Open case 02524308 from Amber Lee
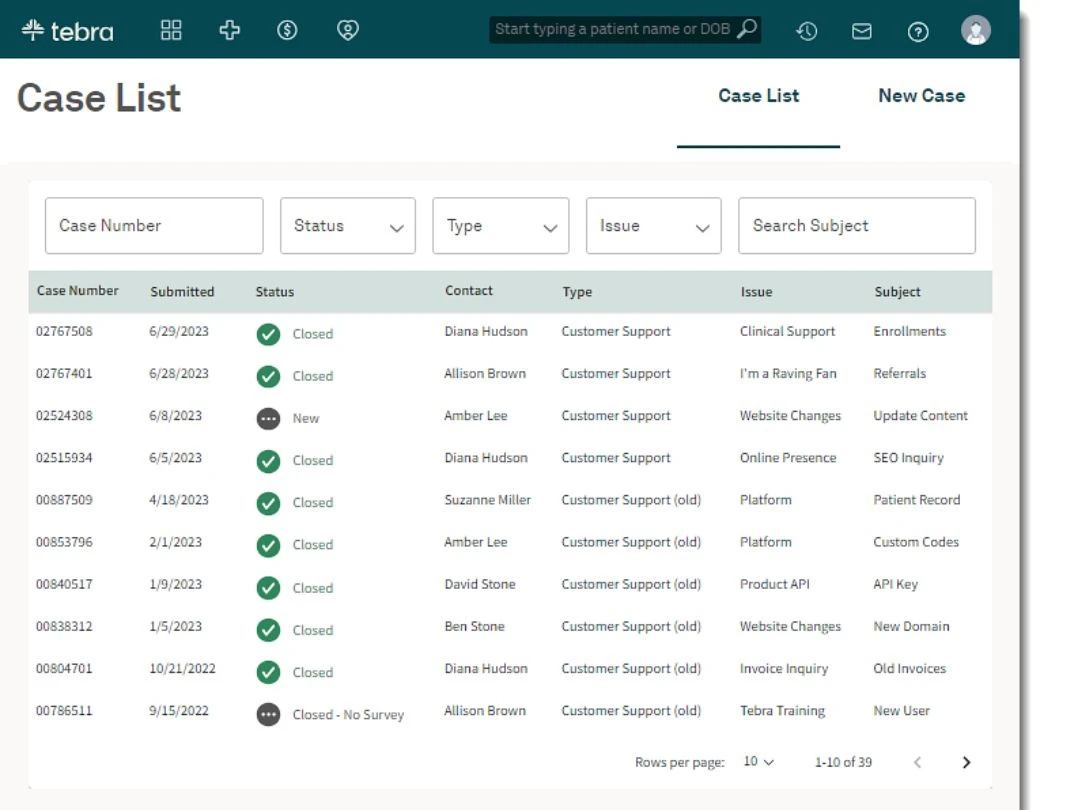The image size is (1080, 810). coord(64,416)
